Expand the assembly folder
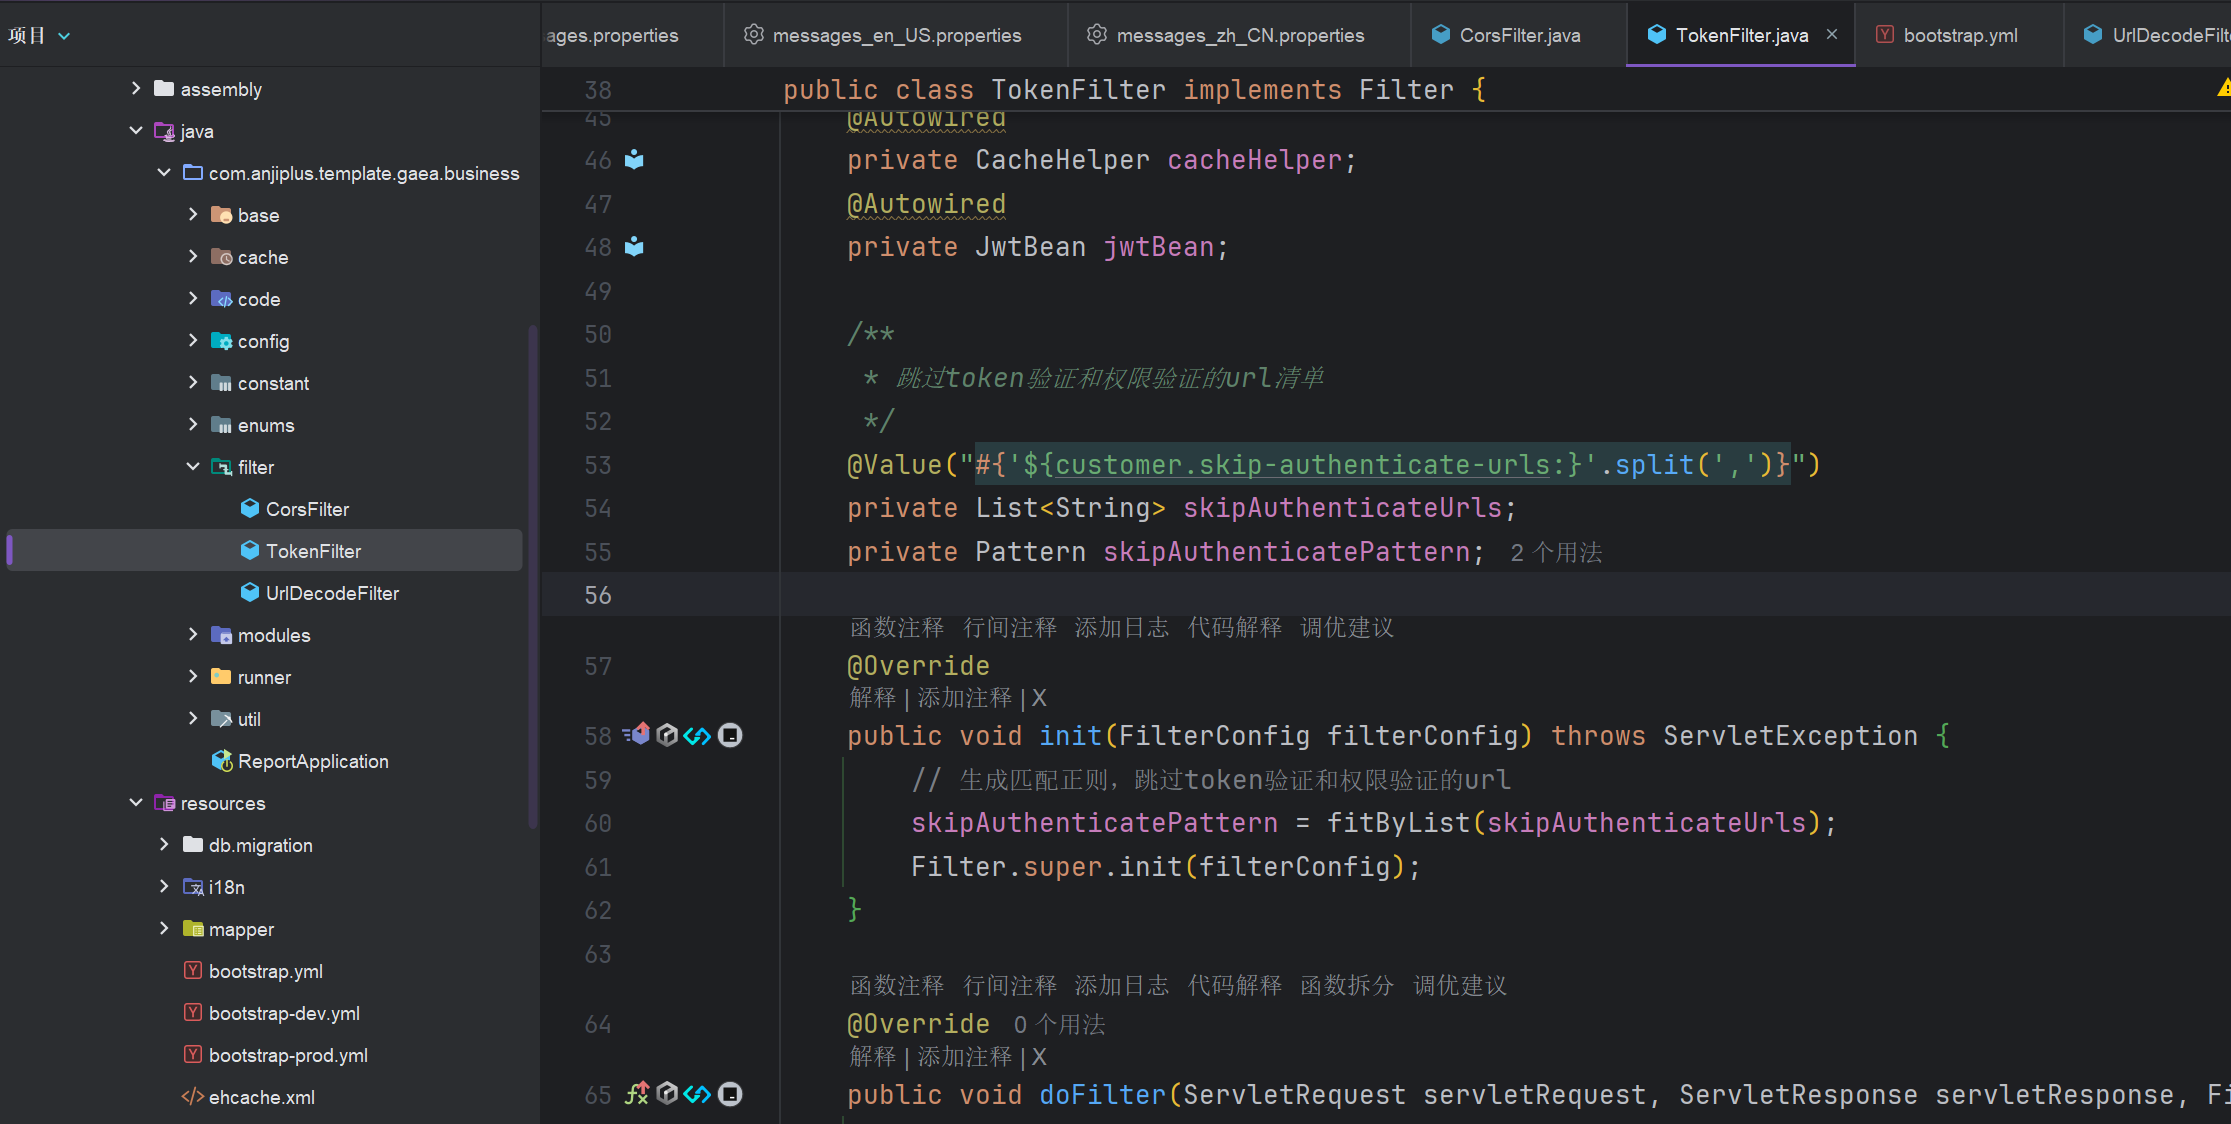The height and width of the screenshot is (1124, 2231). click(x=136, y=89)
